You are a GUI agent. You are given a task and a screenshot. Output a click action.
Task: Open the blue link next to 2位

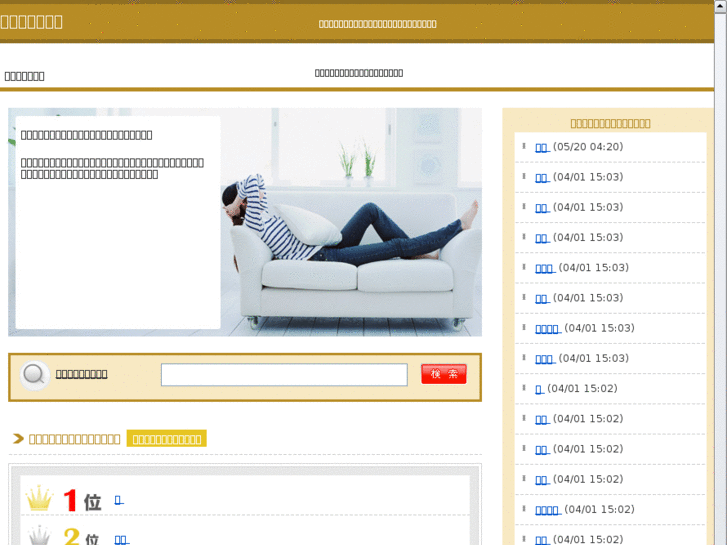(121, 539)
